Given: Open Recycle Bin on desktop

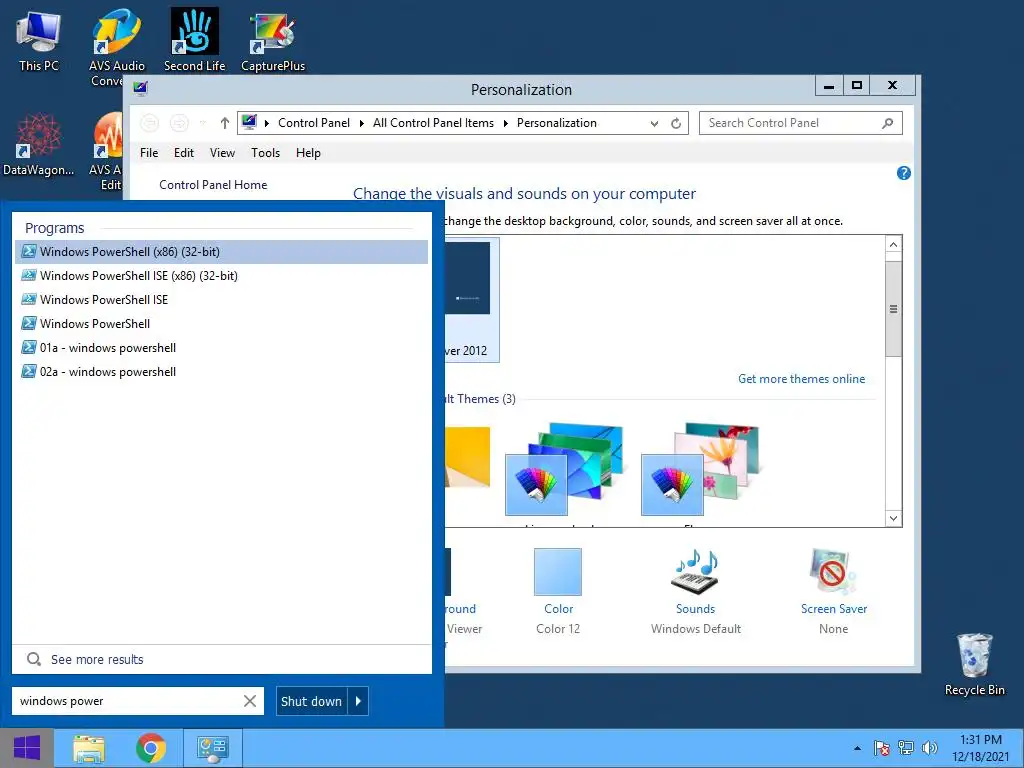Looking at the screenshot, I should pos(975,665).
